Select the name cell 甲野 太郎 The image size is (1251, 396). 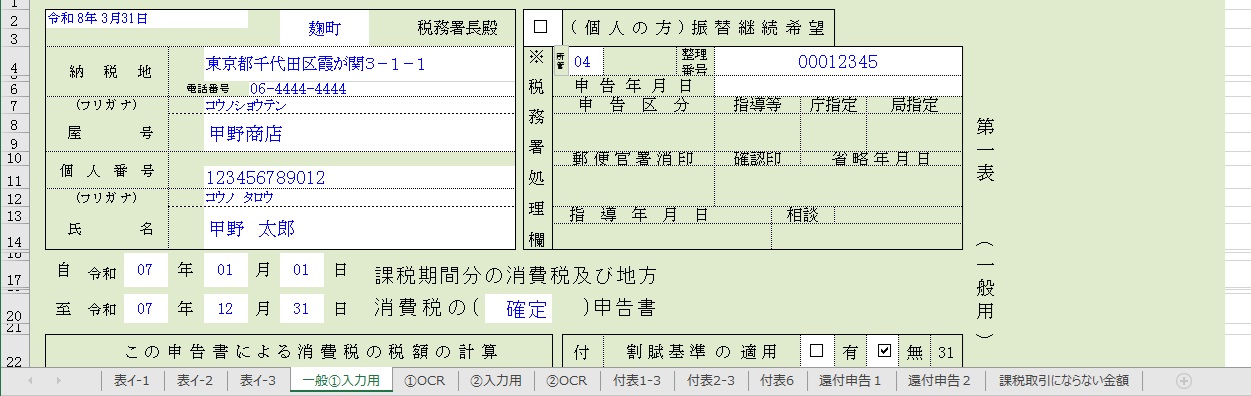point(360,228)
